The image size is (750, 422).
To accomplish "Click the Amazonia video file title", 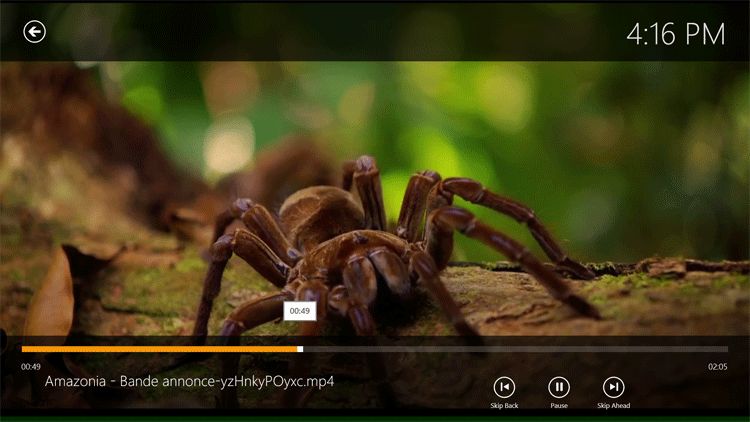I will pyautogui.click(x=189, y=382).
